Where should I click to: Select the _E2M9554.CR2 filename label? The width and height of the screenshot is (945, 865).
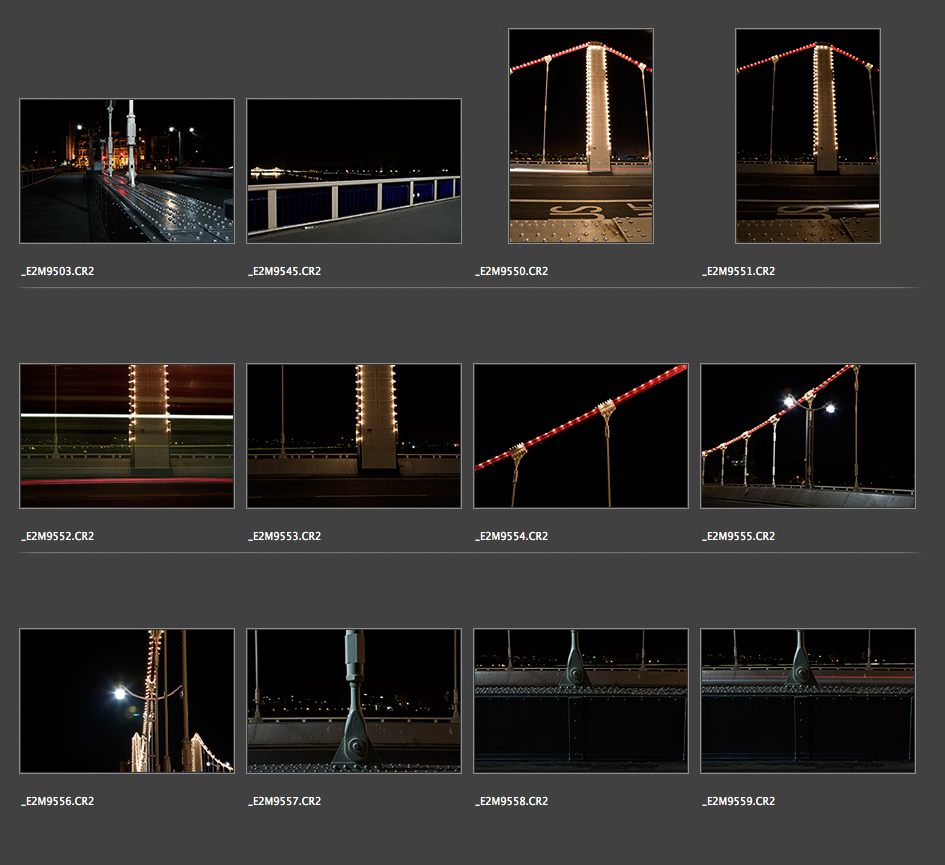point(512,536)
